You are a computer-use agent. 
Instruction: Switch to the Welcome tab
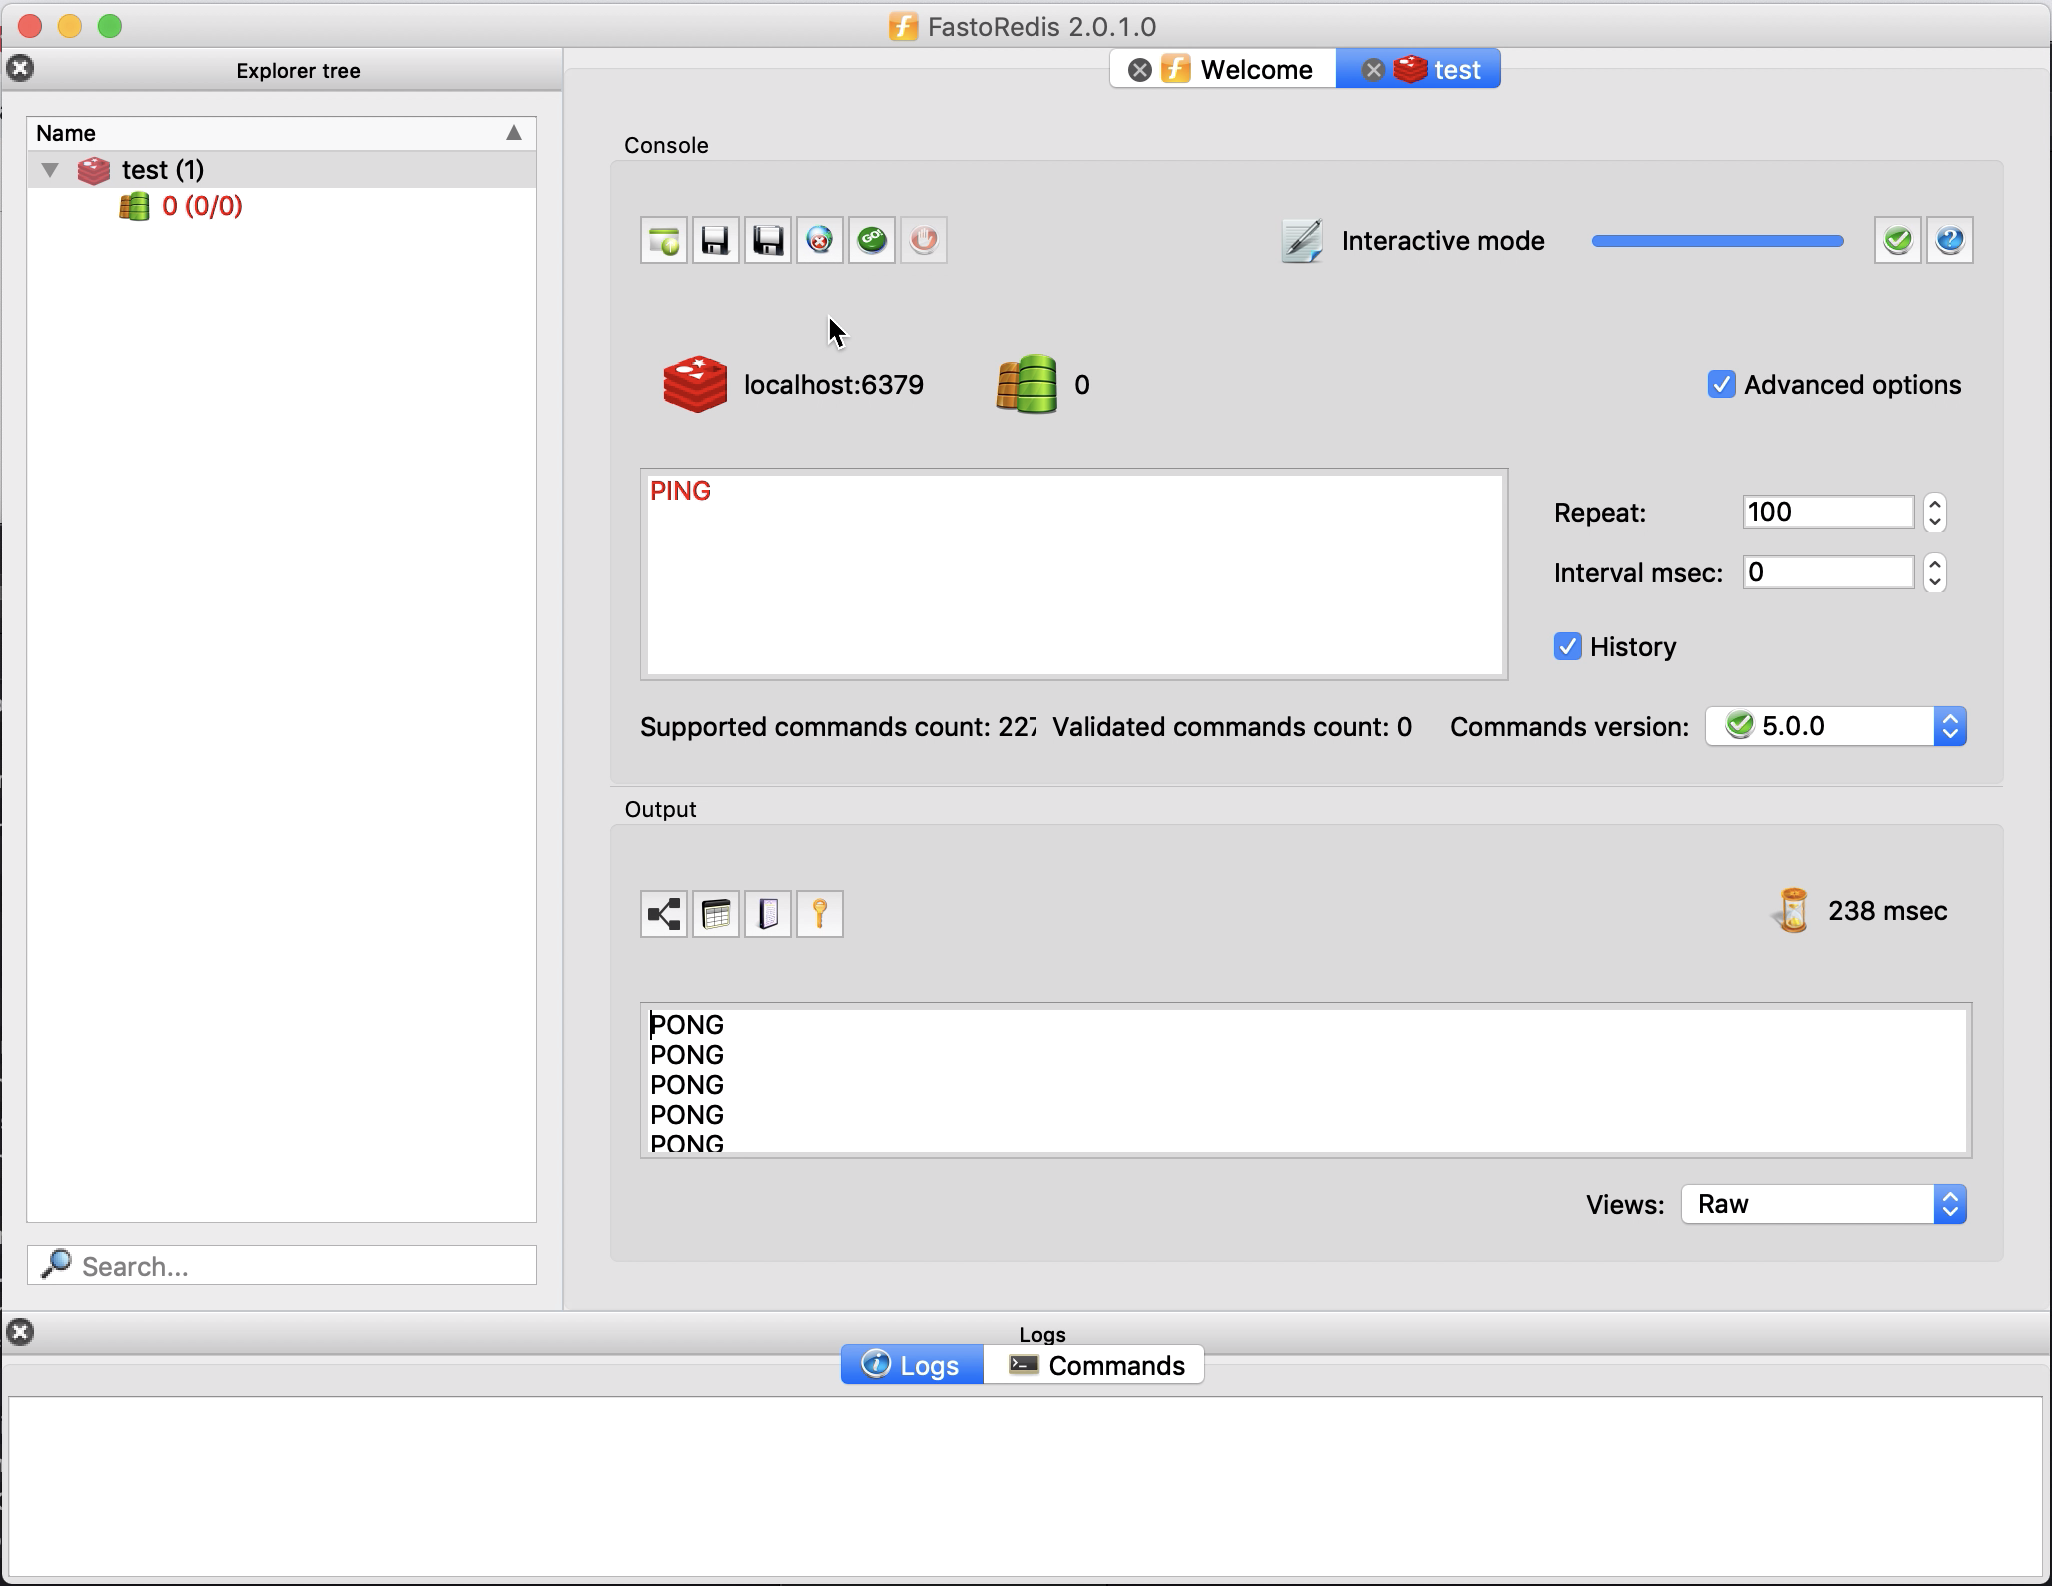[x=1224, y=70]
